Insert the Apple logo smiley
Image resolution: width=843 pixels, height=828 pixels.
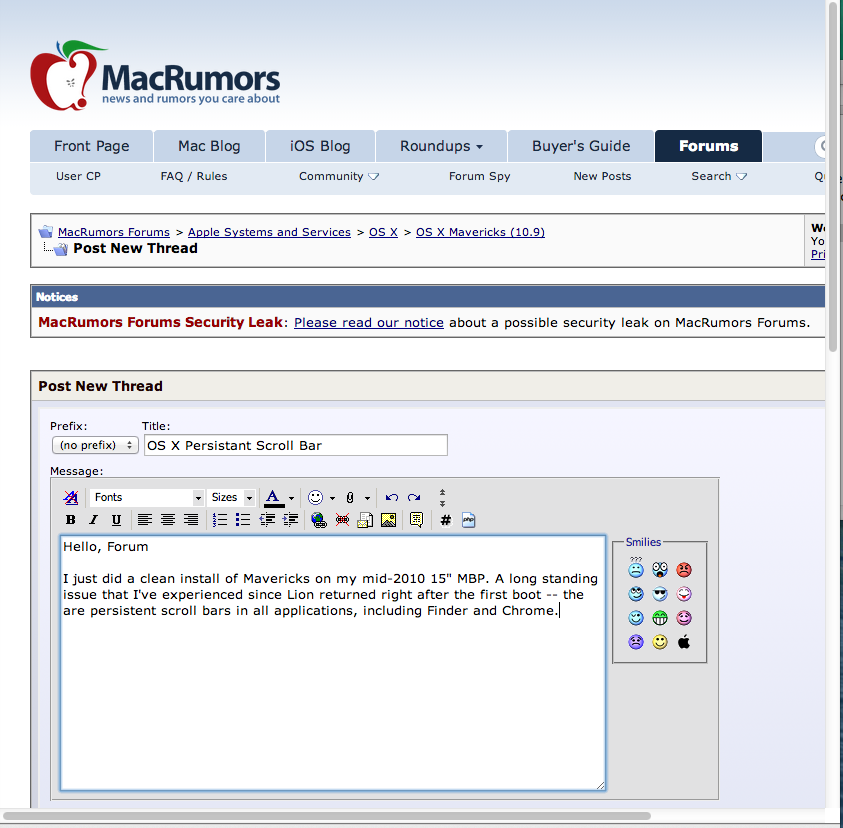pyautogui.click(x=684, y=641)
